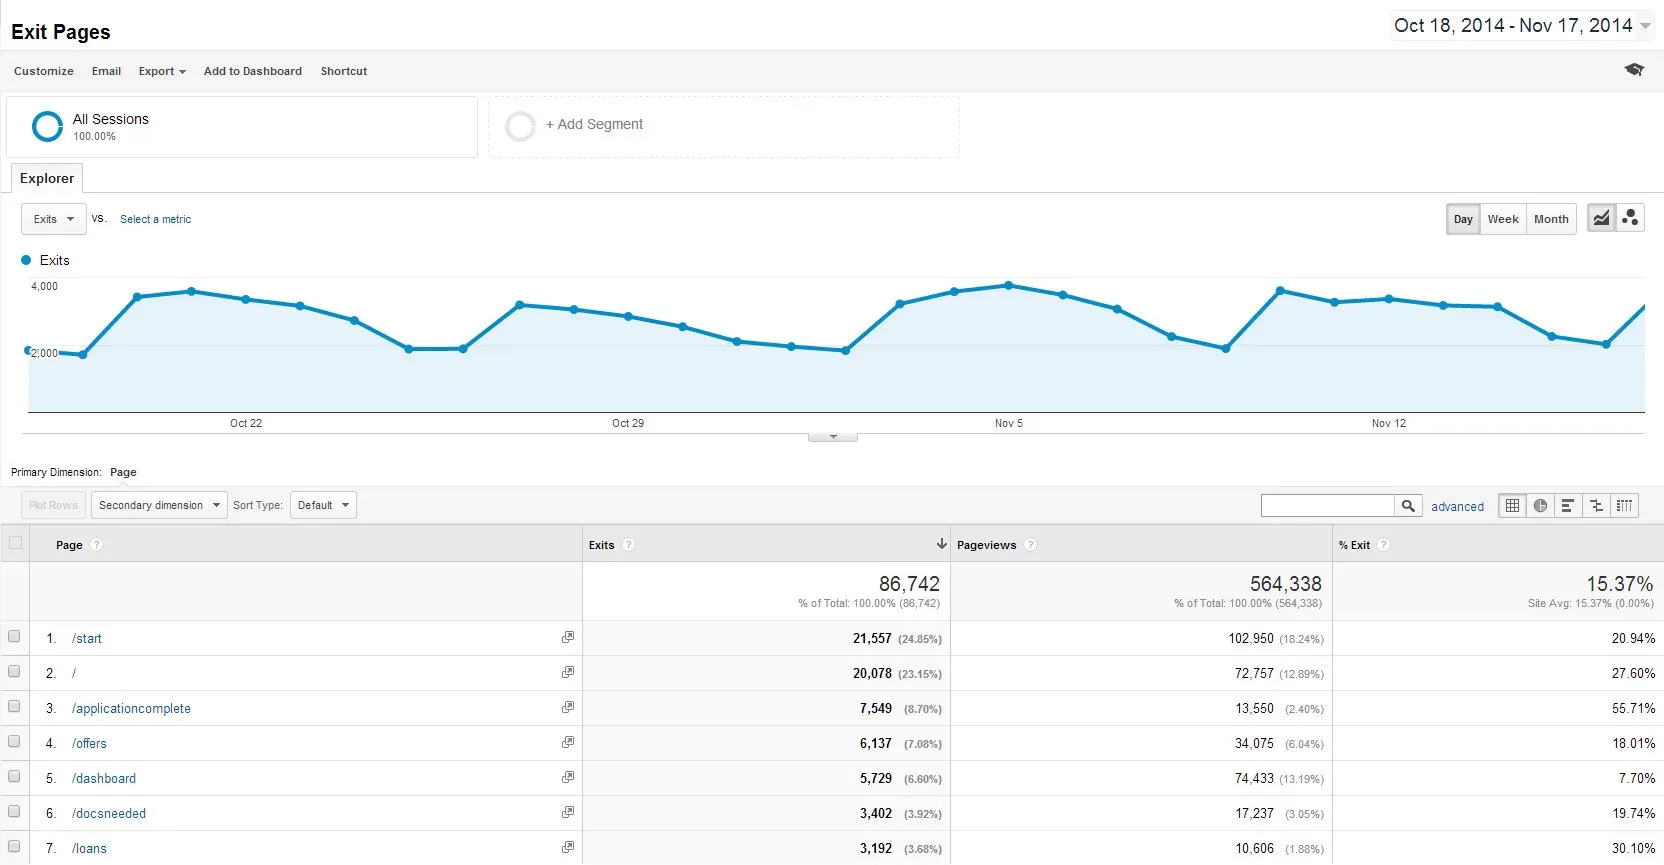This screenshot has height=865, width=1664.
Task: Open the Export menu
Action: pyautogui.click(x=162, y=71)
